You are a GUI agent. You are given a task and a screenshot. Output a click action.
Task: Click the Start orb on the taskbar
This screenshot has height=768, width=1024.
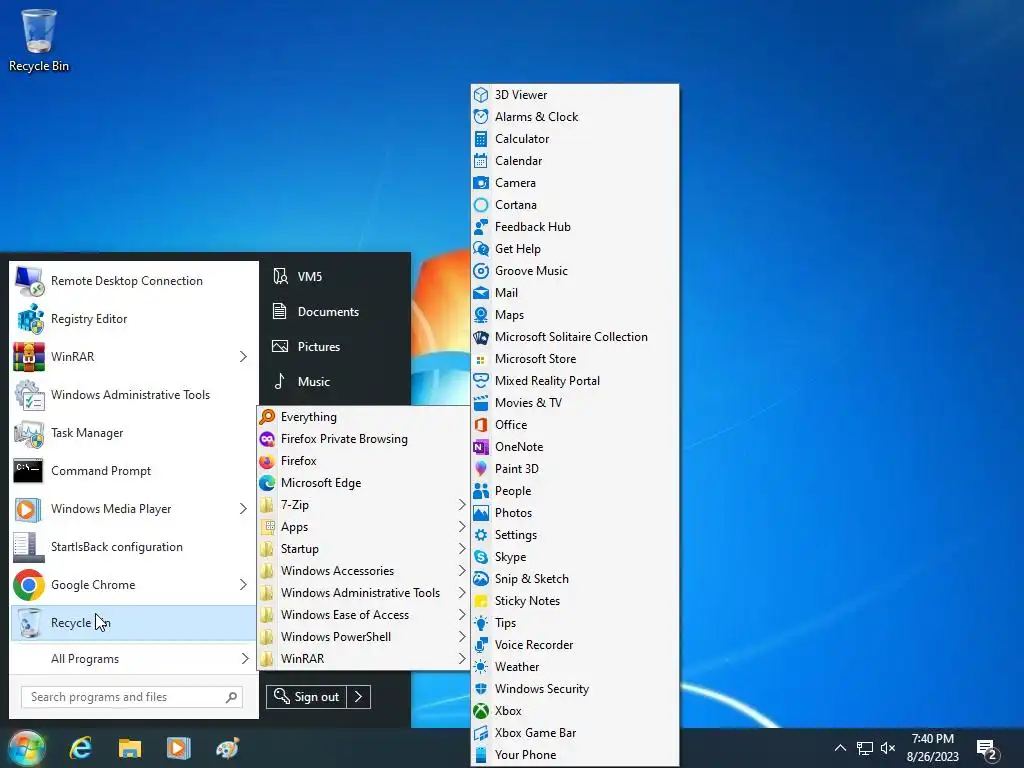26,748
